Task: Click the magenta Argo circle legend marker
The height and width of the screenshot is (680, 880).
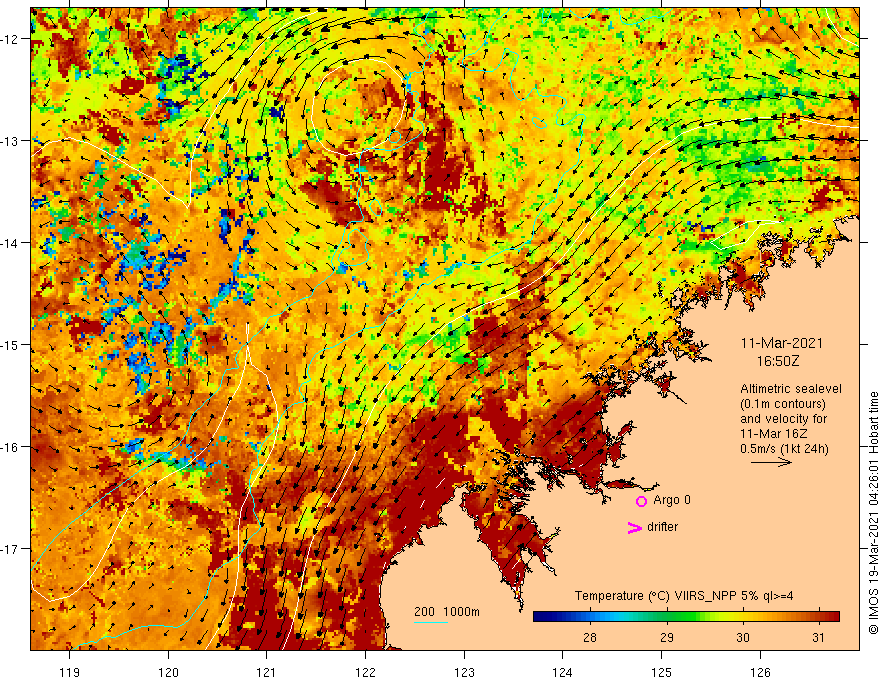Action: (x=641, y=501)
